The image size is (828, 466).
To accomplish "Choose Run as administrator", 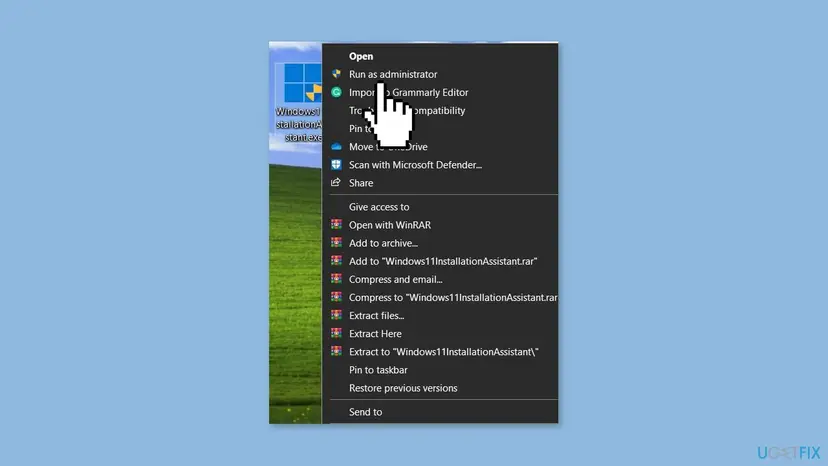I will (x=393, y=74).
